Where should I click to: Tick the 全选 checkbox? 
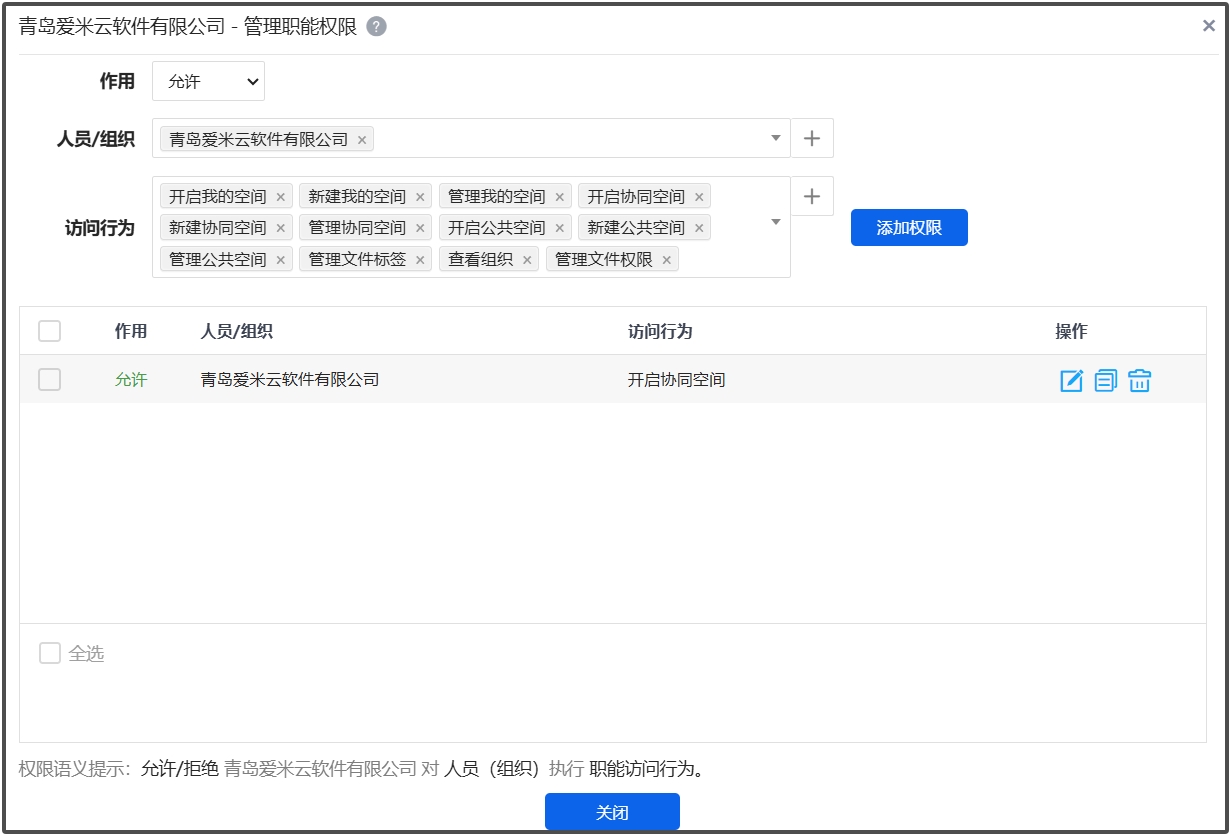50,654
